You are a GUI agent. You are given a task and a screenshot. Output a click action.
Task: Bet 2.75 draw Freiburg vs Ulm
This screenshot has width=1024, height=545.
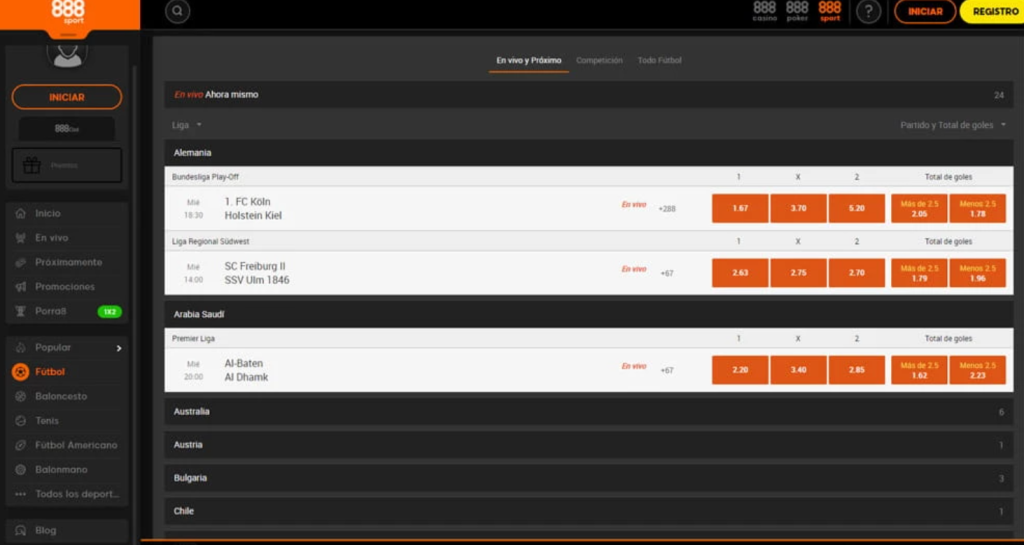pyautogui.click(x=798, y=273)
